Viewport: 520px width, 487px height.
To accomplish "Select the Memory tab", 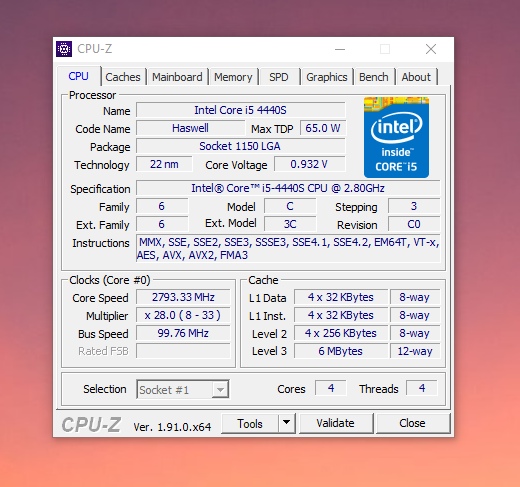I will click(233, 77).
